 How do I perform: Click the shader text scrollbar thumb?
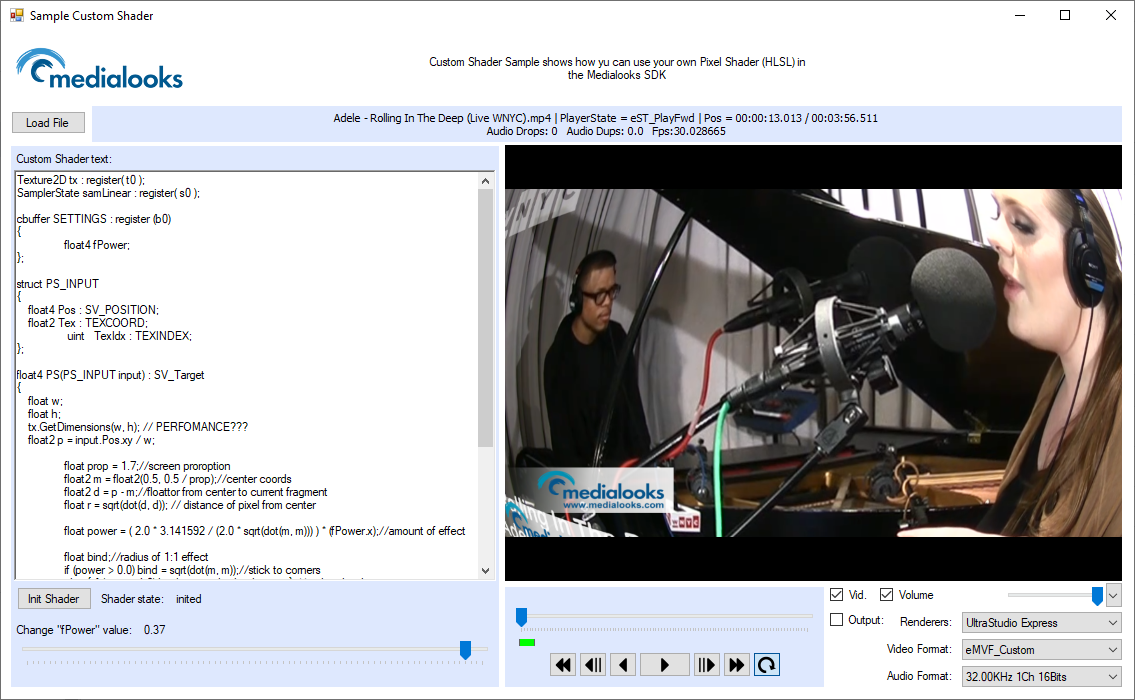pos(485,318)
